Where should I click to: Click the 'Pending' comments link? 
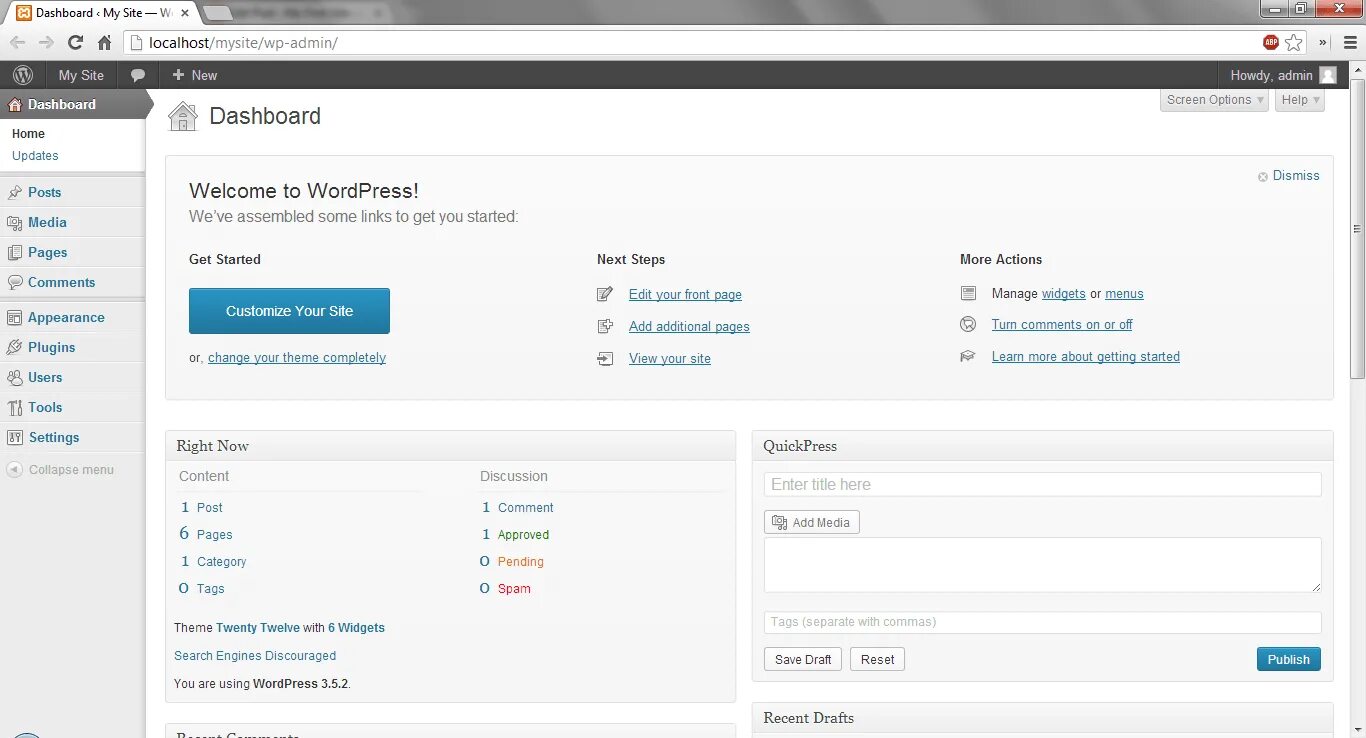(x=521, y=562)
